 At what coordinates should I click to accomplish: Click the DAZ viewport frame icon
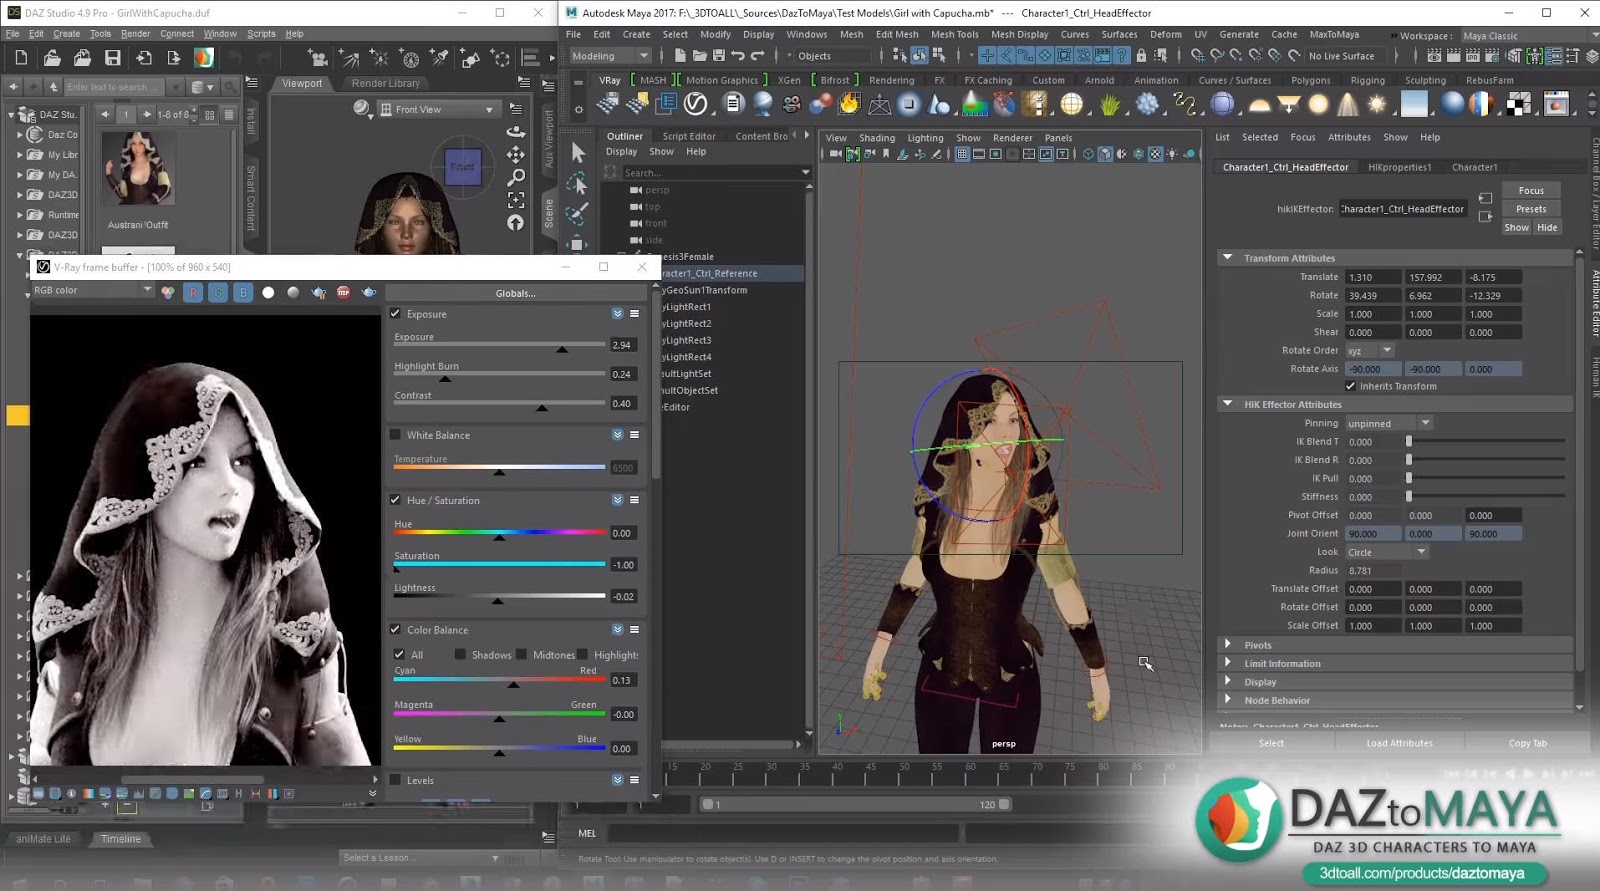(x=516, y=200)
